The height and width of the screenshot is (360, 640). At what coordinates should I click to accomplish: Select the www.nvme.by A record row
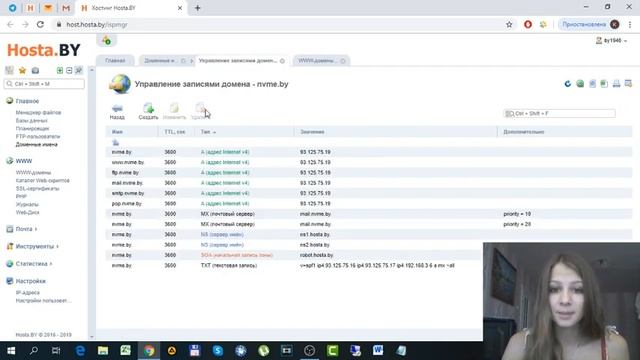point(369,162)
